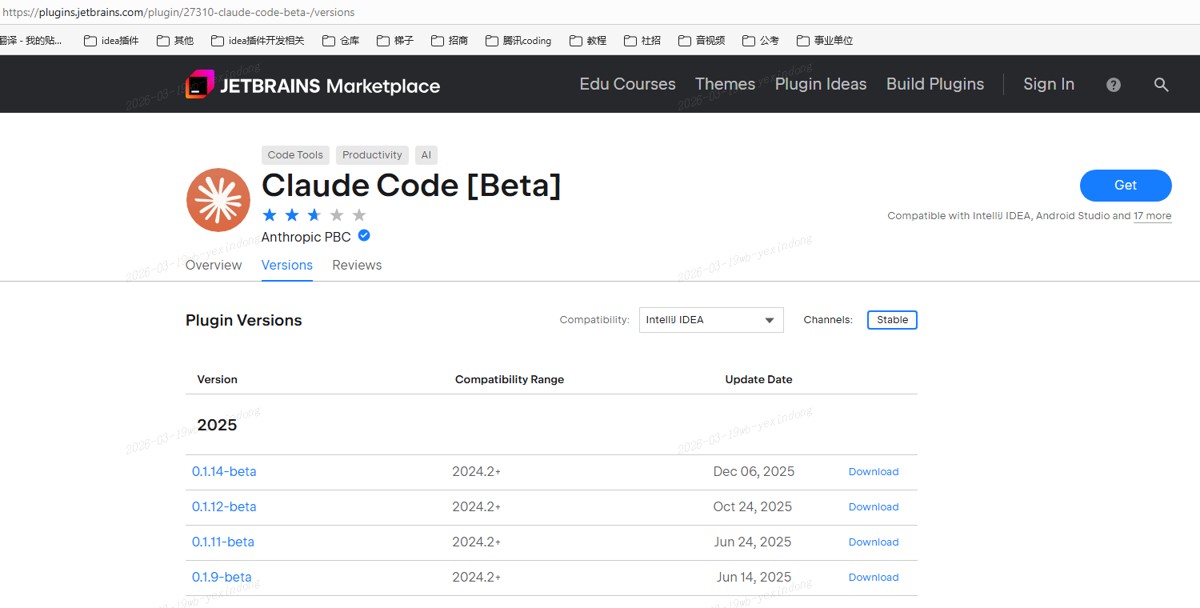
Task: Open the 音视频 bookmark folder
Action: click(x=701, y=41)
